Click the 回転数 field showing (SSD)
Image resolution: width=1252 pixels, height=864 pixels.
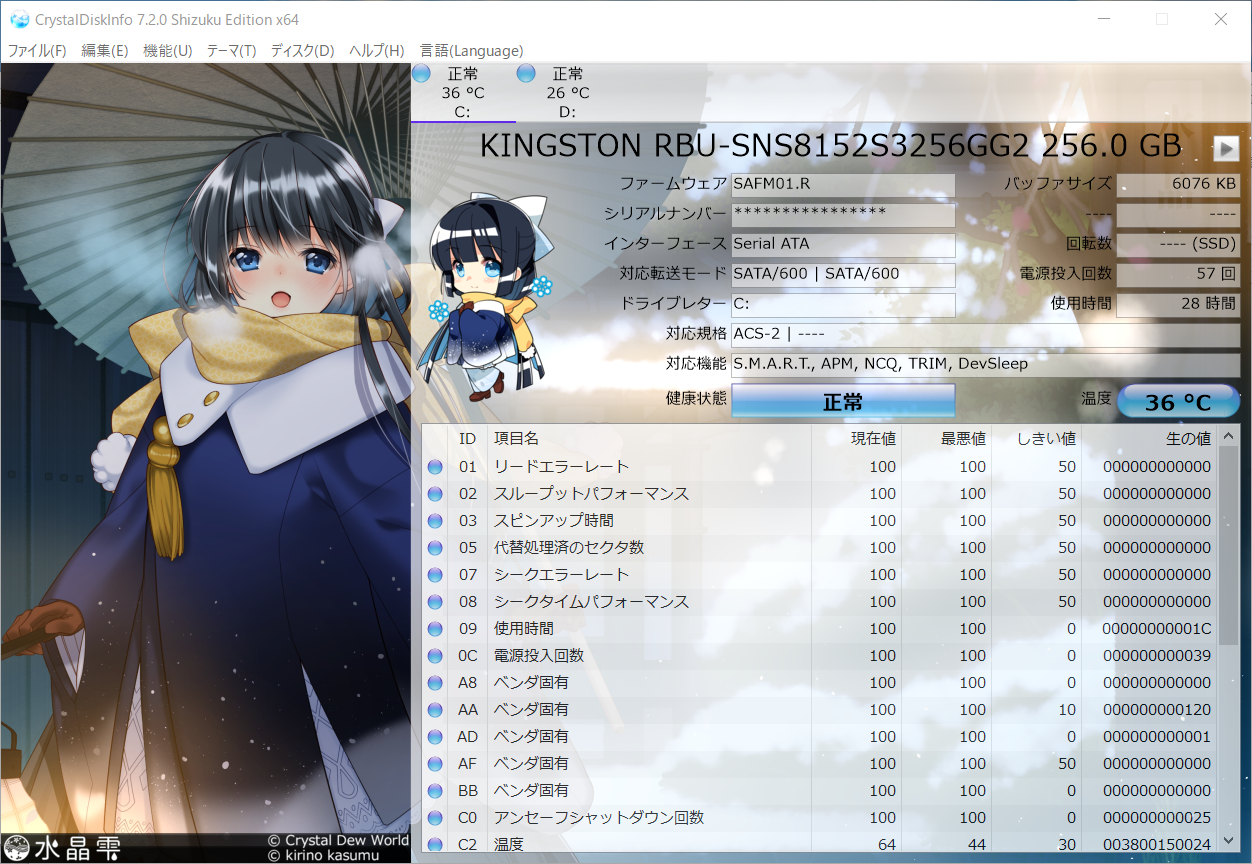[1178, 244]
